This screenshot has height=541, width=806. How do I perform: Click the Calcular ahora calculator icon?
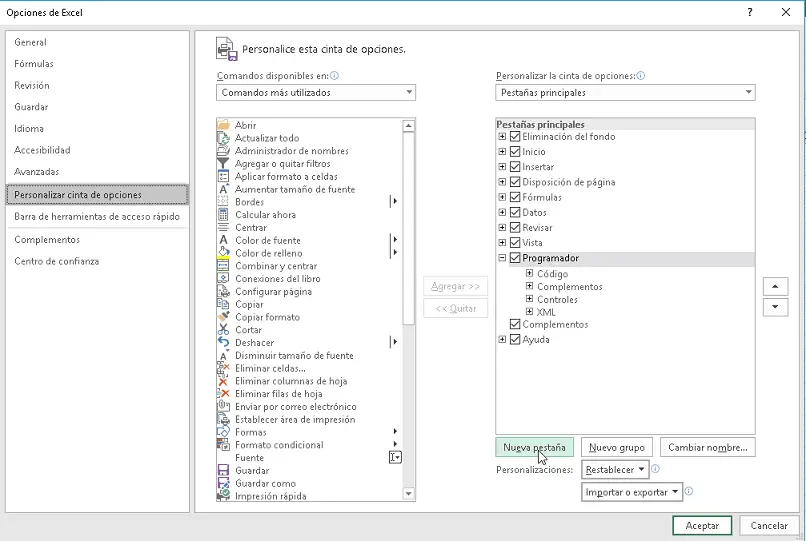point(223,214)
